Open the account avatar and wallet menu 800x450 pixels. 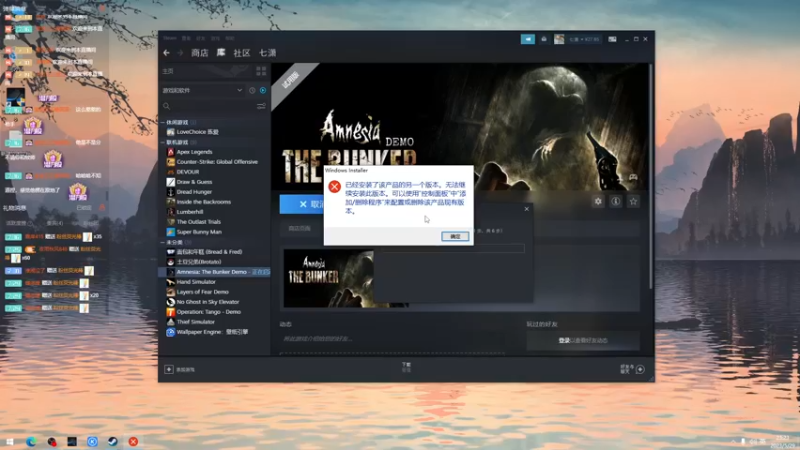tap(578, 39)
